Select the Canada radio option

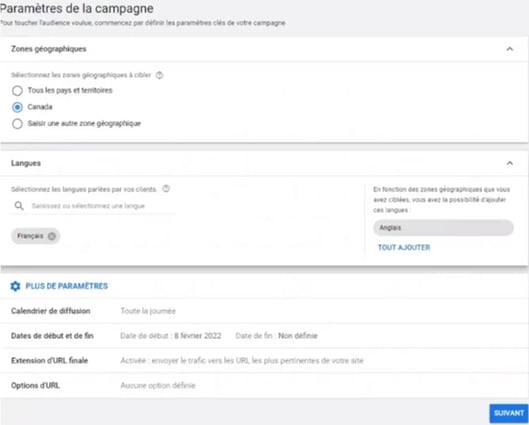(17, 107)
